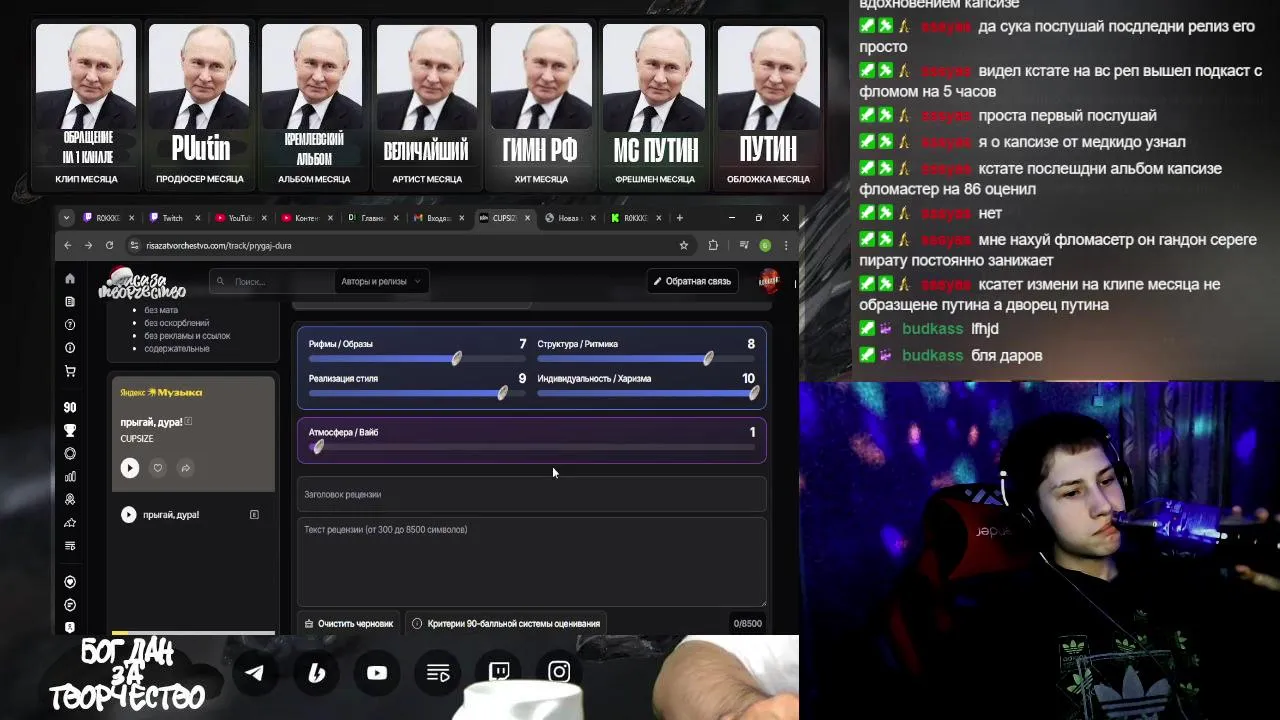The height and width of the screenshot is (720, 1280).
Task: Open the document page icon in sidebar
Action: click(x=70, y=301)
